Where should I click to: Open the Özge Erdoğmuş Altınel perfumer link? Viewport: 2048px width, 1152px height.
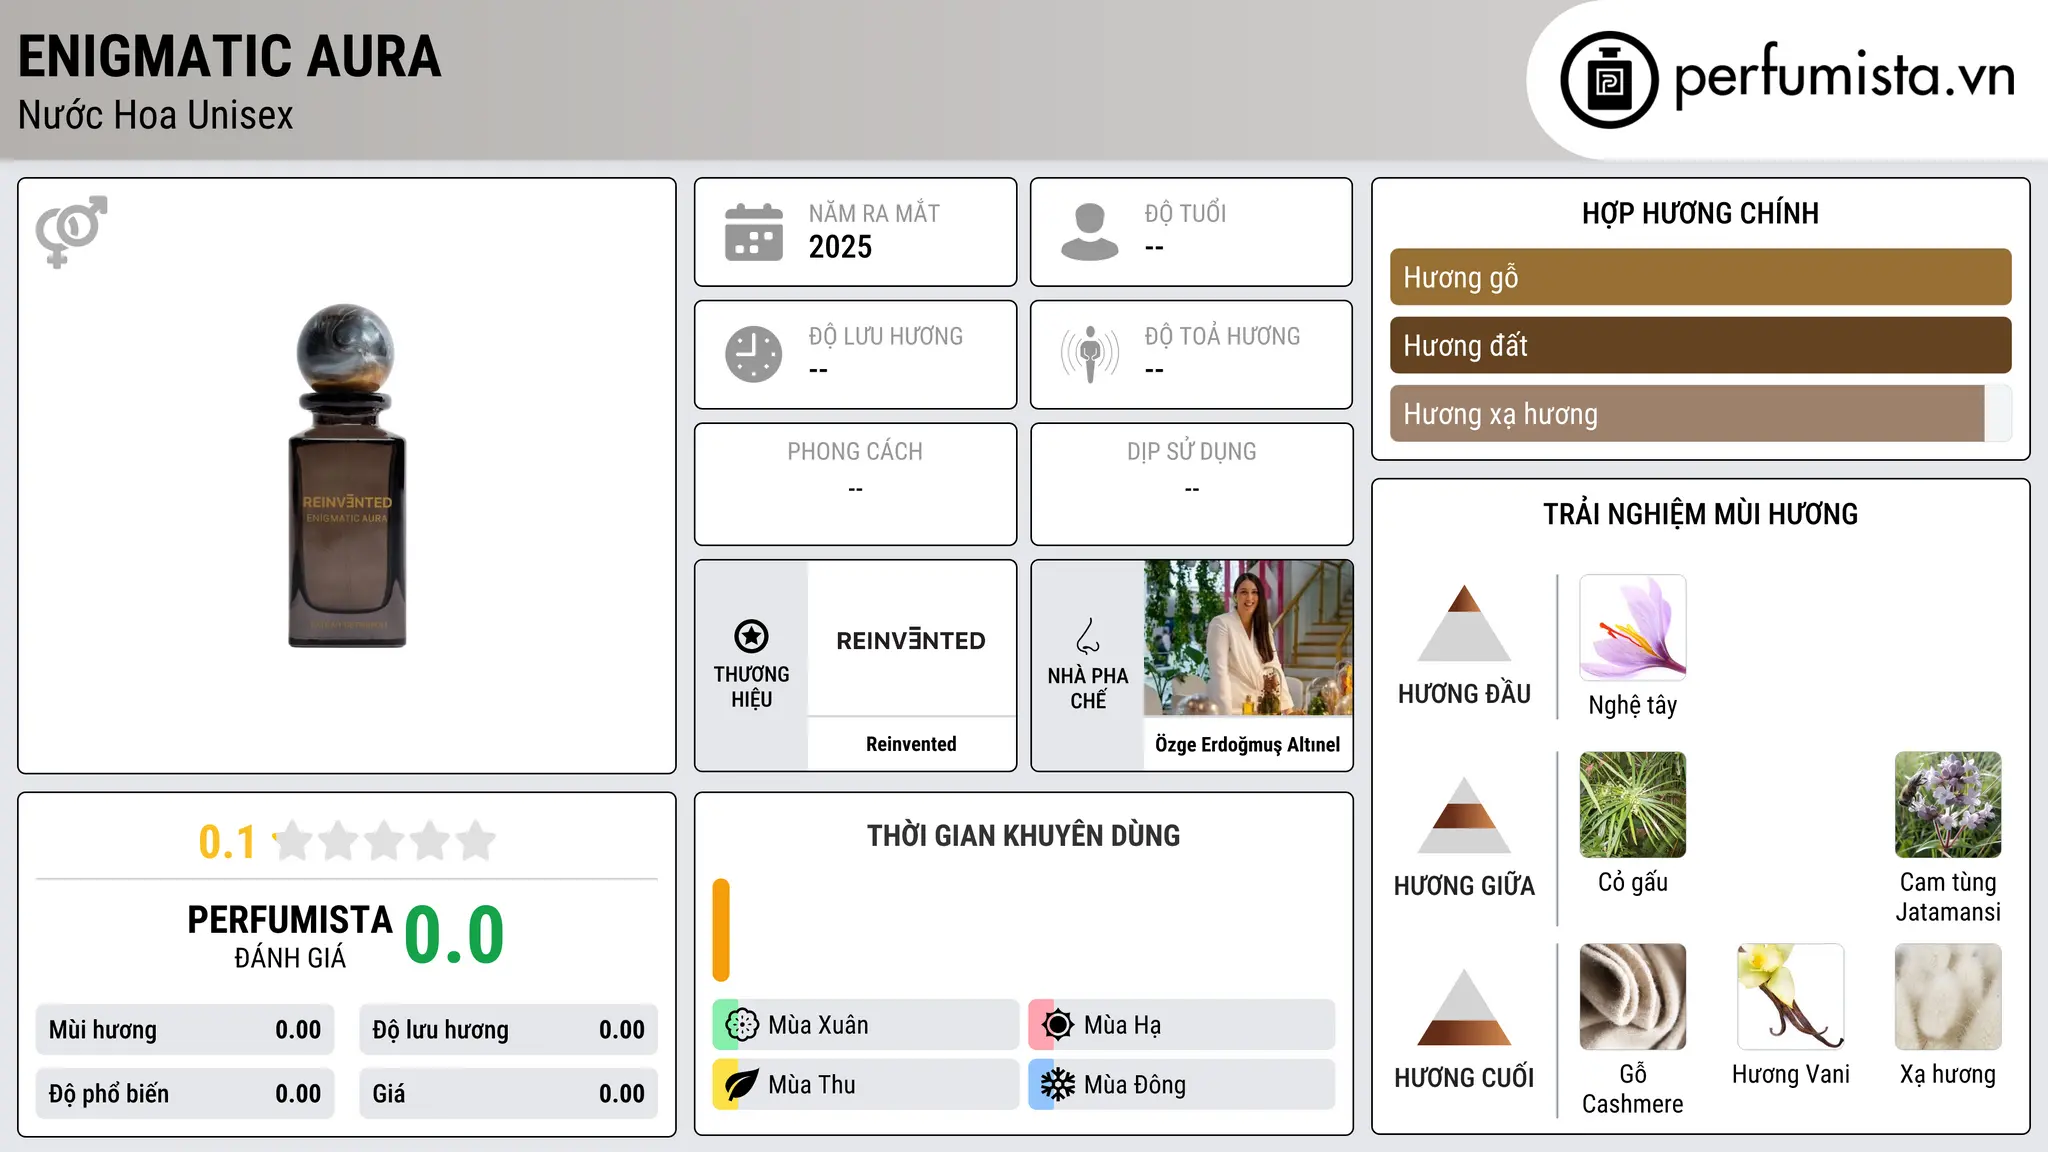[x=1248, y=744]
